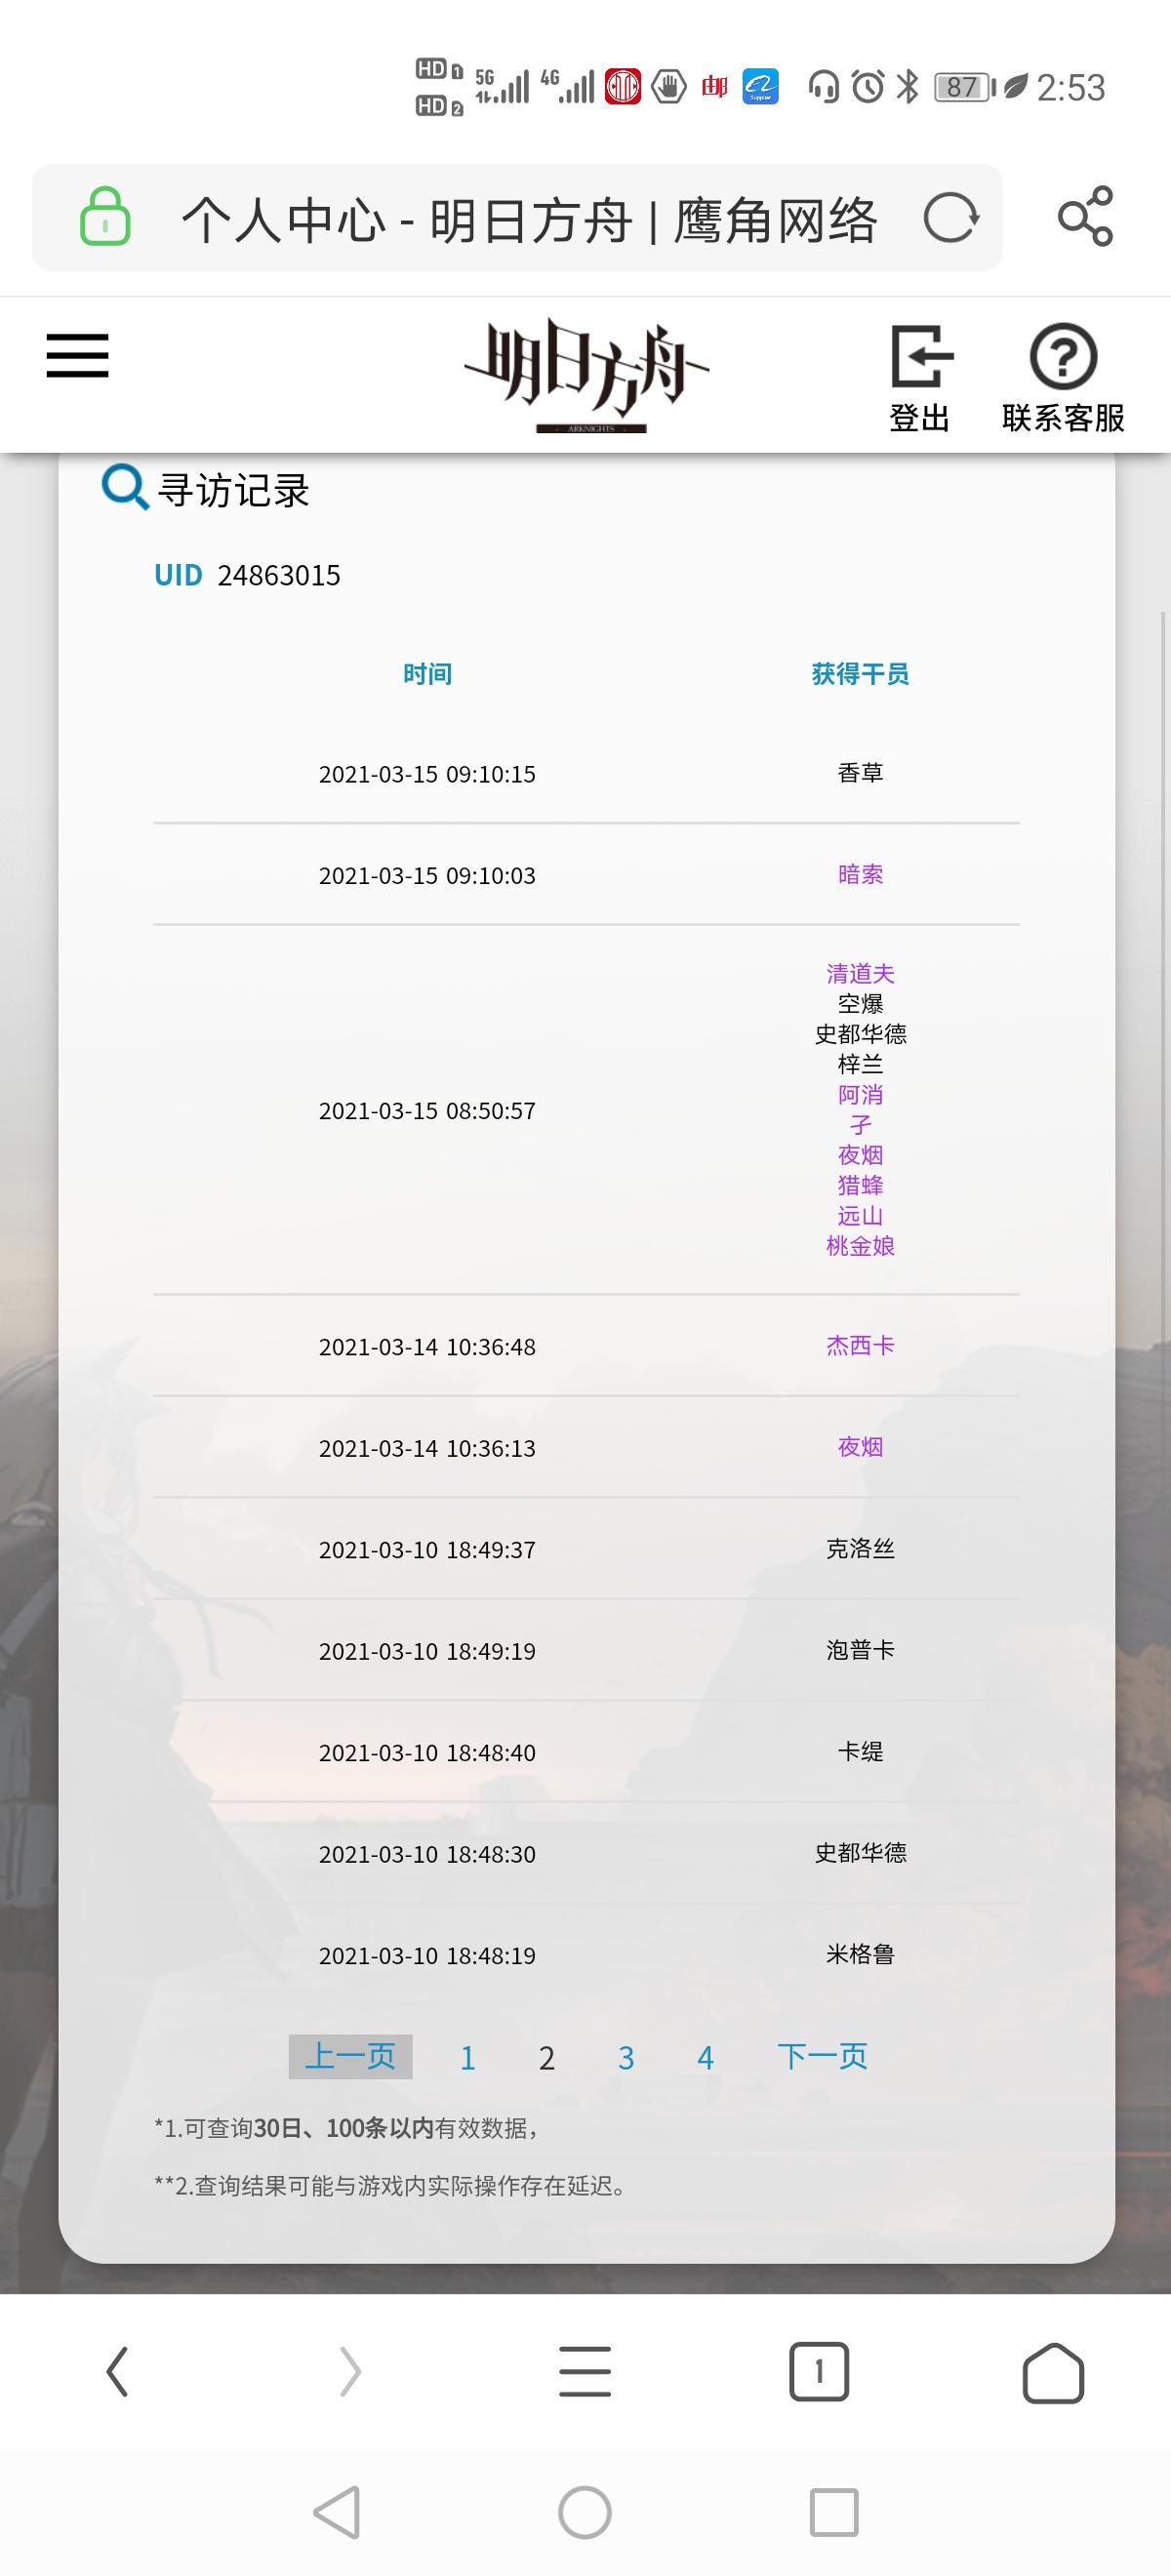Viewport: 1171px width, 2576px height.
Task: Open browser tabs counter icon
Action: (819, 2371)
